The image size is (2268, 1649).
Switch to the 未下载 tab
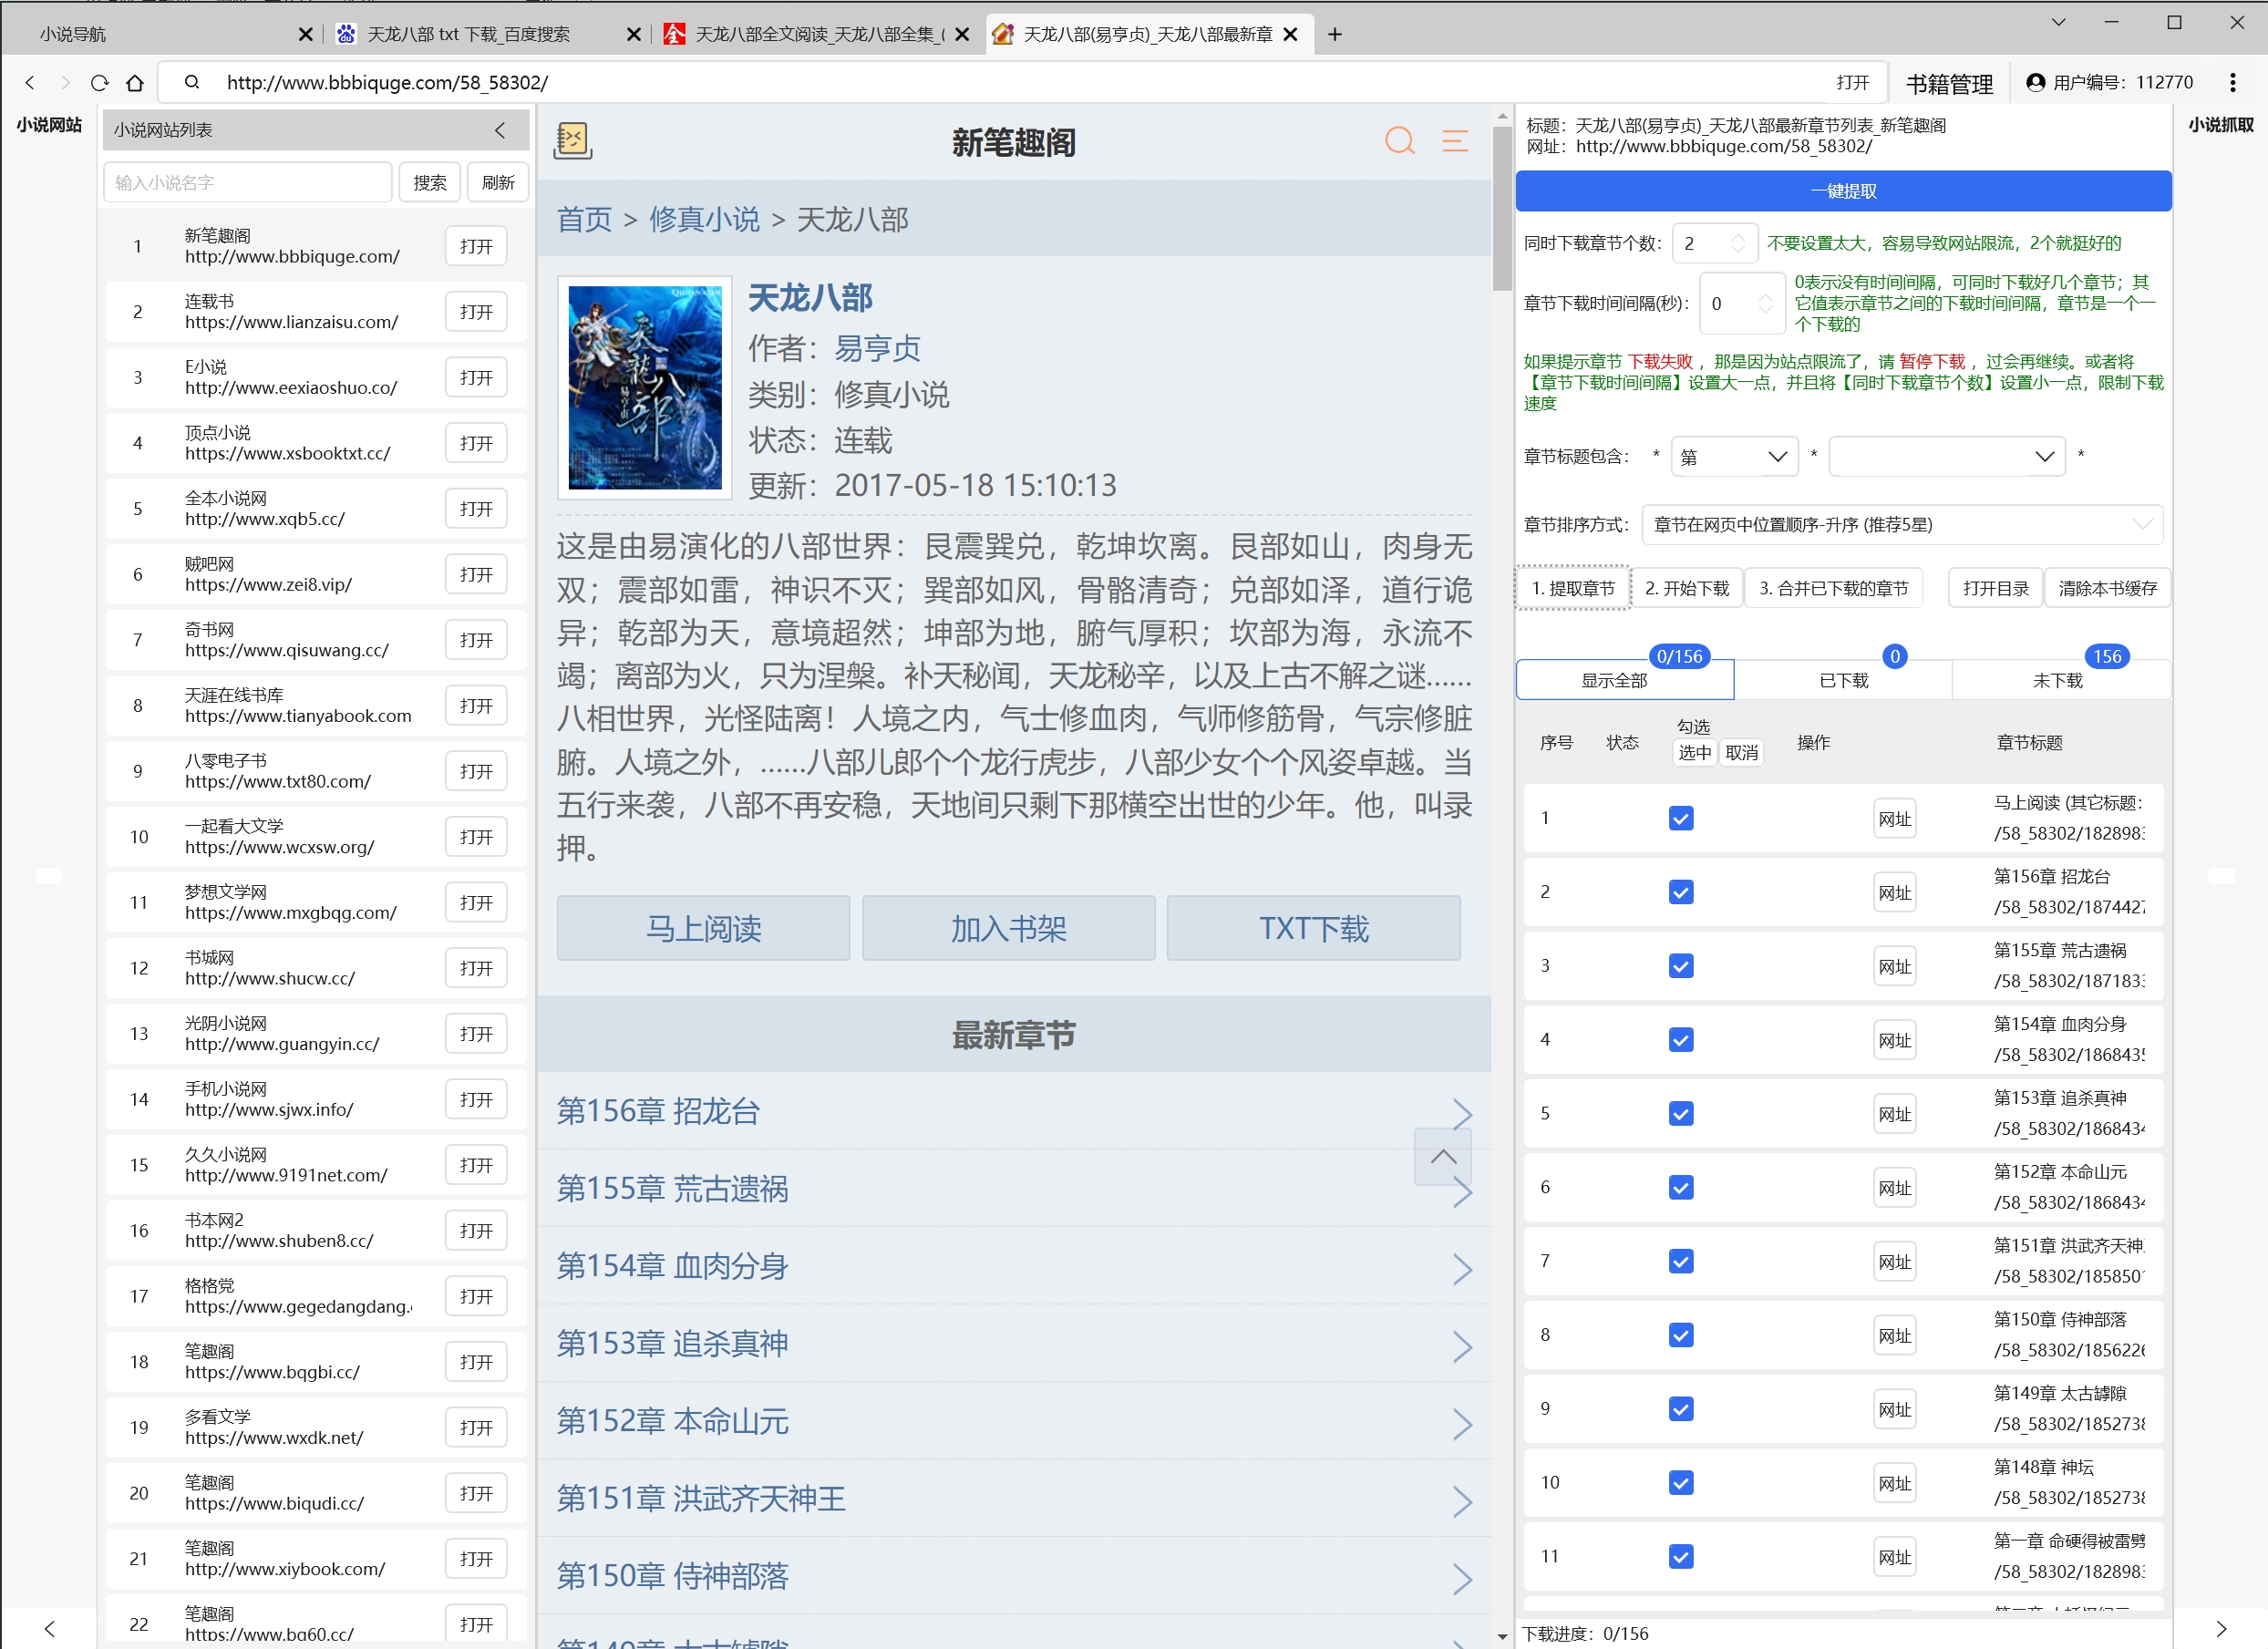pyautogui.click(x=2060, y=680)
